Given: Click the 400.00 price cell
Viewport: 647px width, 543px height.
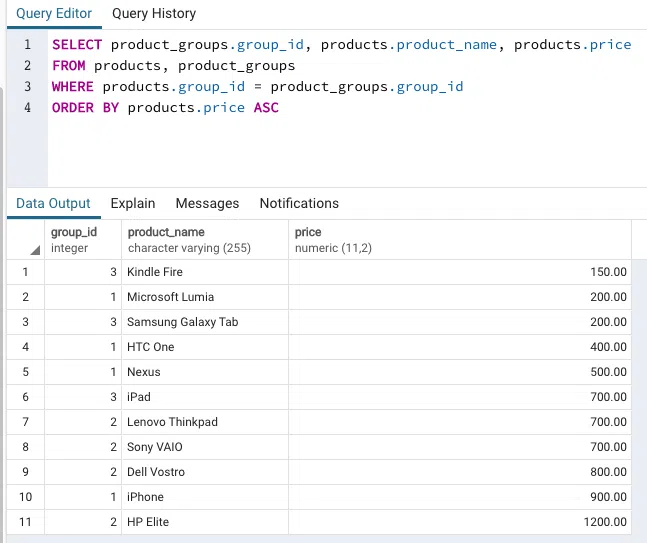Looking at the screenshot, I should (x=460, y=347).
